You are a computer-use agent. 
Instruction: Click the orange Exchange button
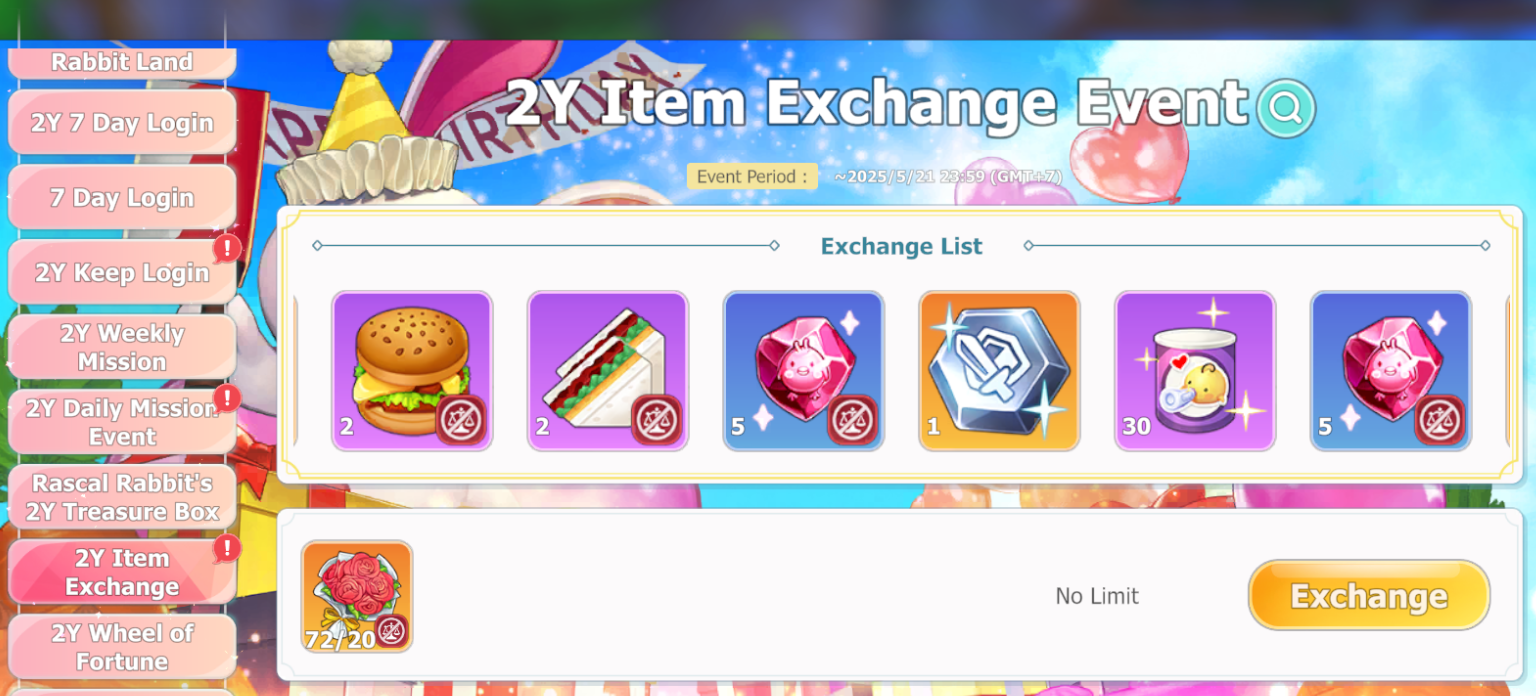(x=1369, y=595)
